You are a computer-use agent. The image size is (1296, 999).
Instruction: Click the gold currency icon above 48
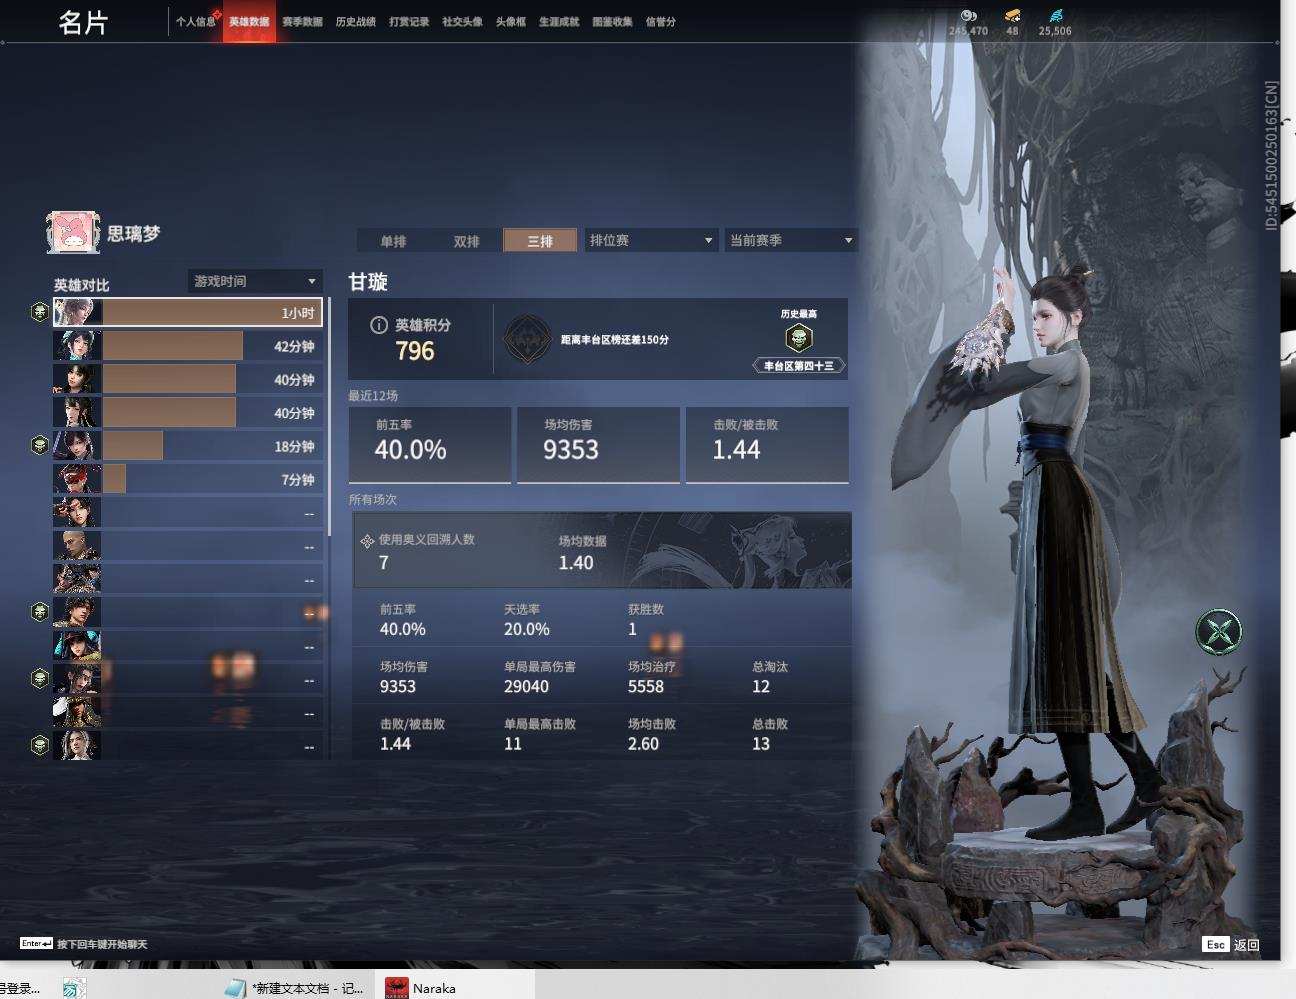[1012, 16]
